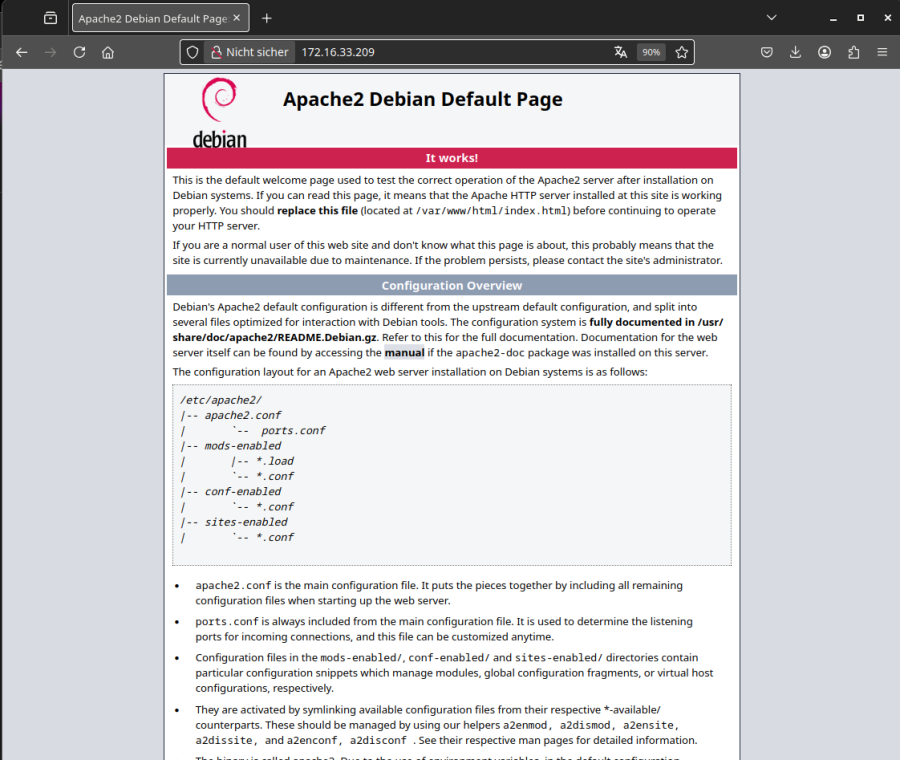900x760 pixels.
Task: Navigate back to the previous page
Action: [21, 51]
